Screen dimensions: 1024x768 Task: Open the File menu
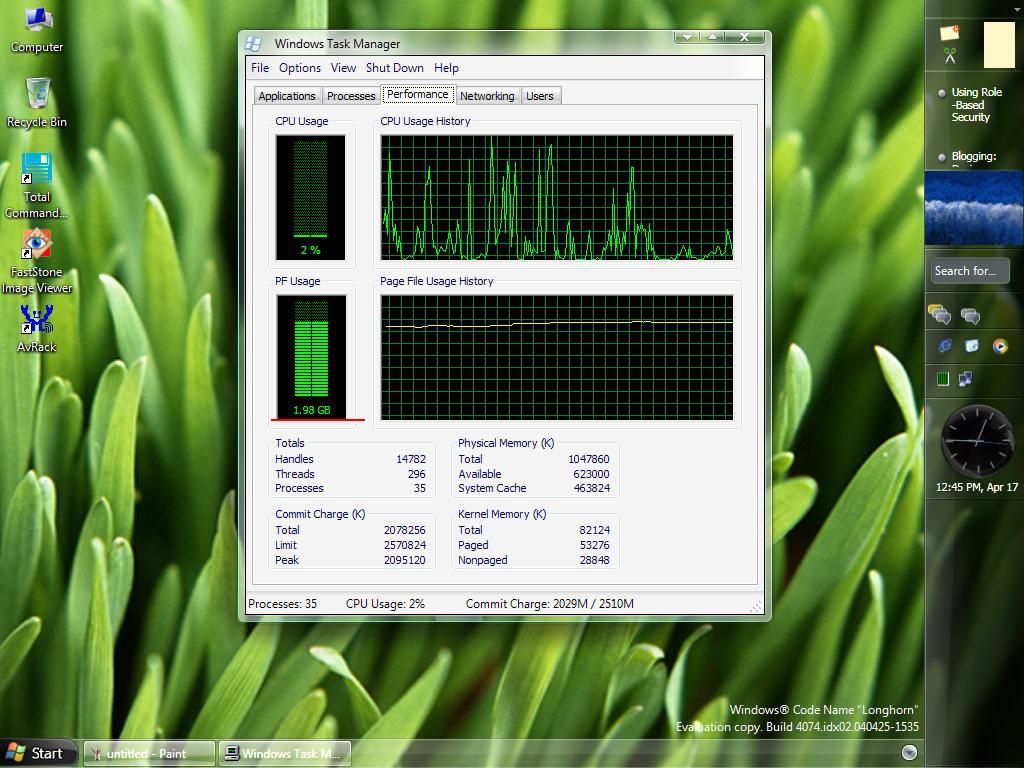[x=260, y=68]
